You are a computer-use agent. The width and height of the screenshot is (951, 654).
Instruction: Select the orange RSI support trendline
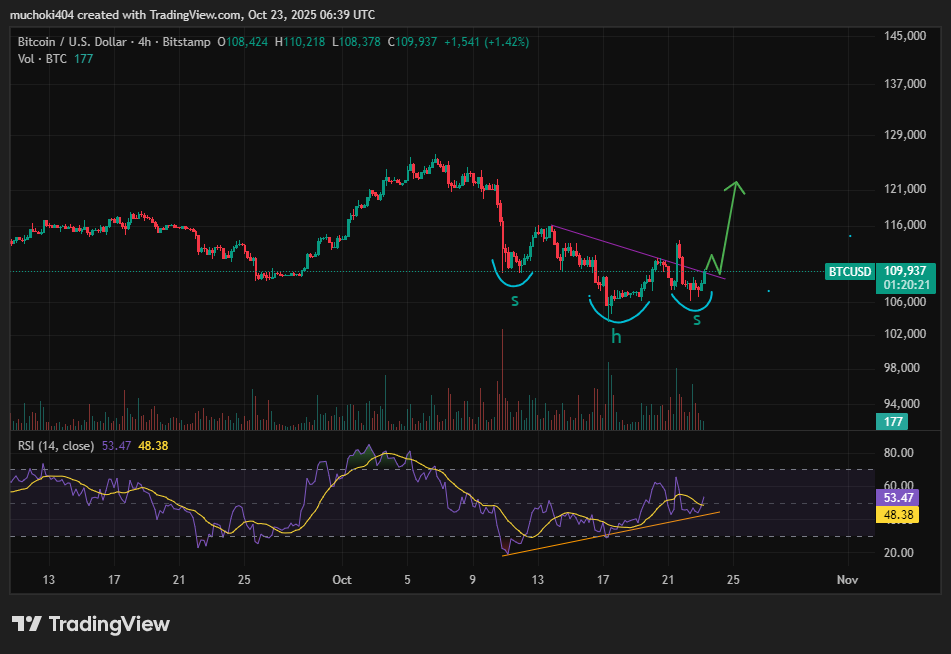pyautogui.click(x=610, y=533)
